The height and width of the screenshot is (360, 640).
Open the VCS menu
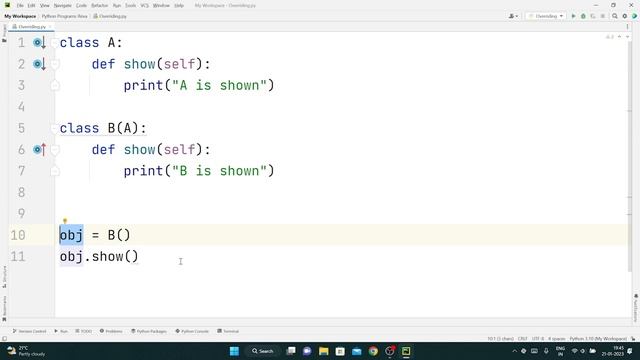pos(144,5)
